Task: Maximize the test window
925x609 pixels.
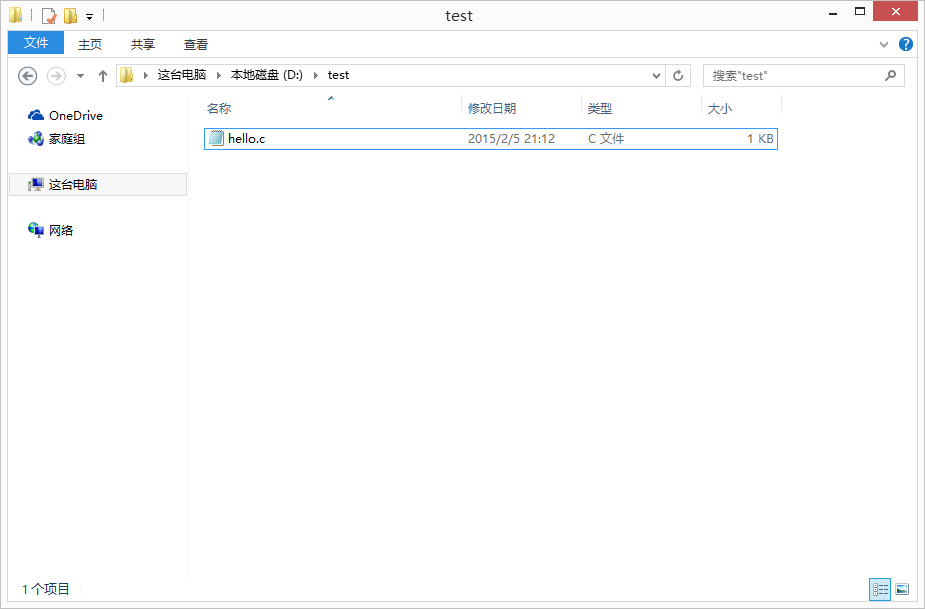Action: [860, 12]
